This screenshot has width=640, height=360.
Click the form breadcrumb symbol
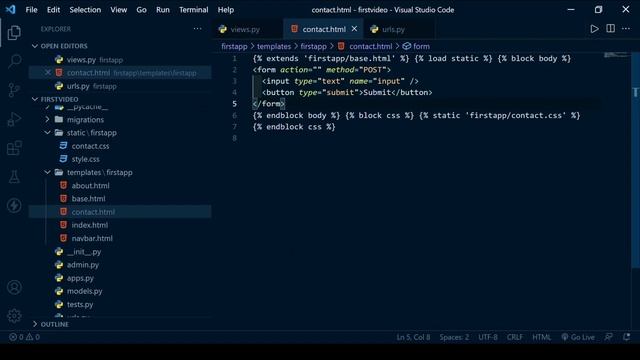coord(416,47)
